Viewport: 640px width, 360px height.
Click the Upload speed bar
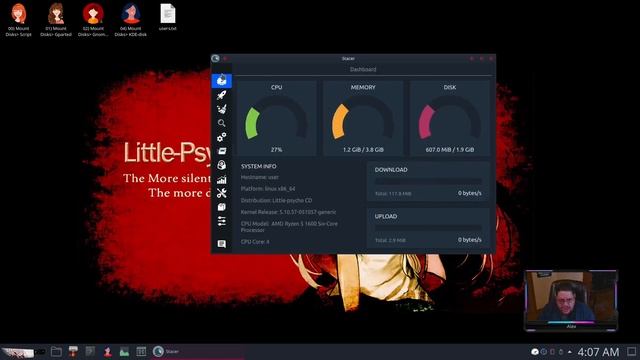428,228
